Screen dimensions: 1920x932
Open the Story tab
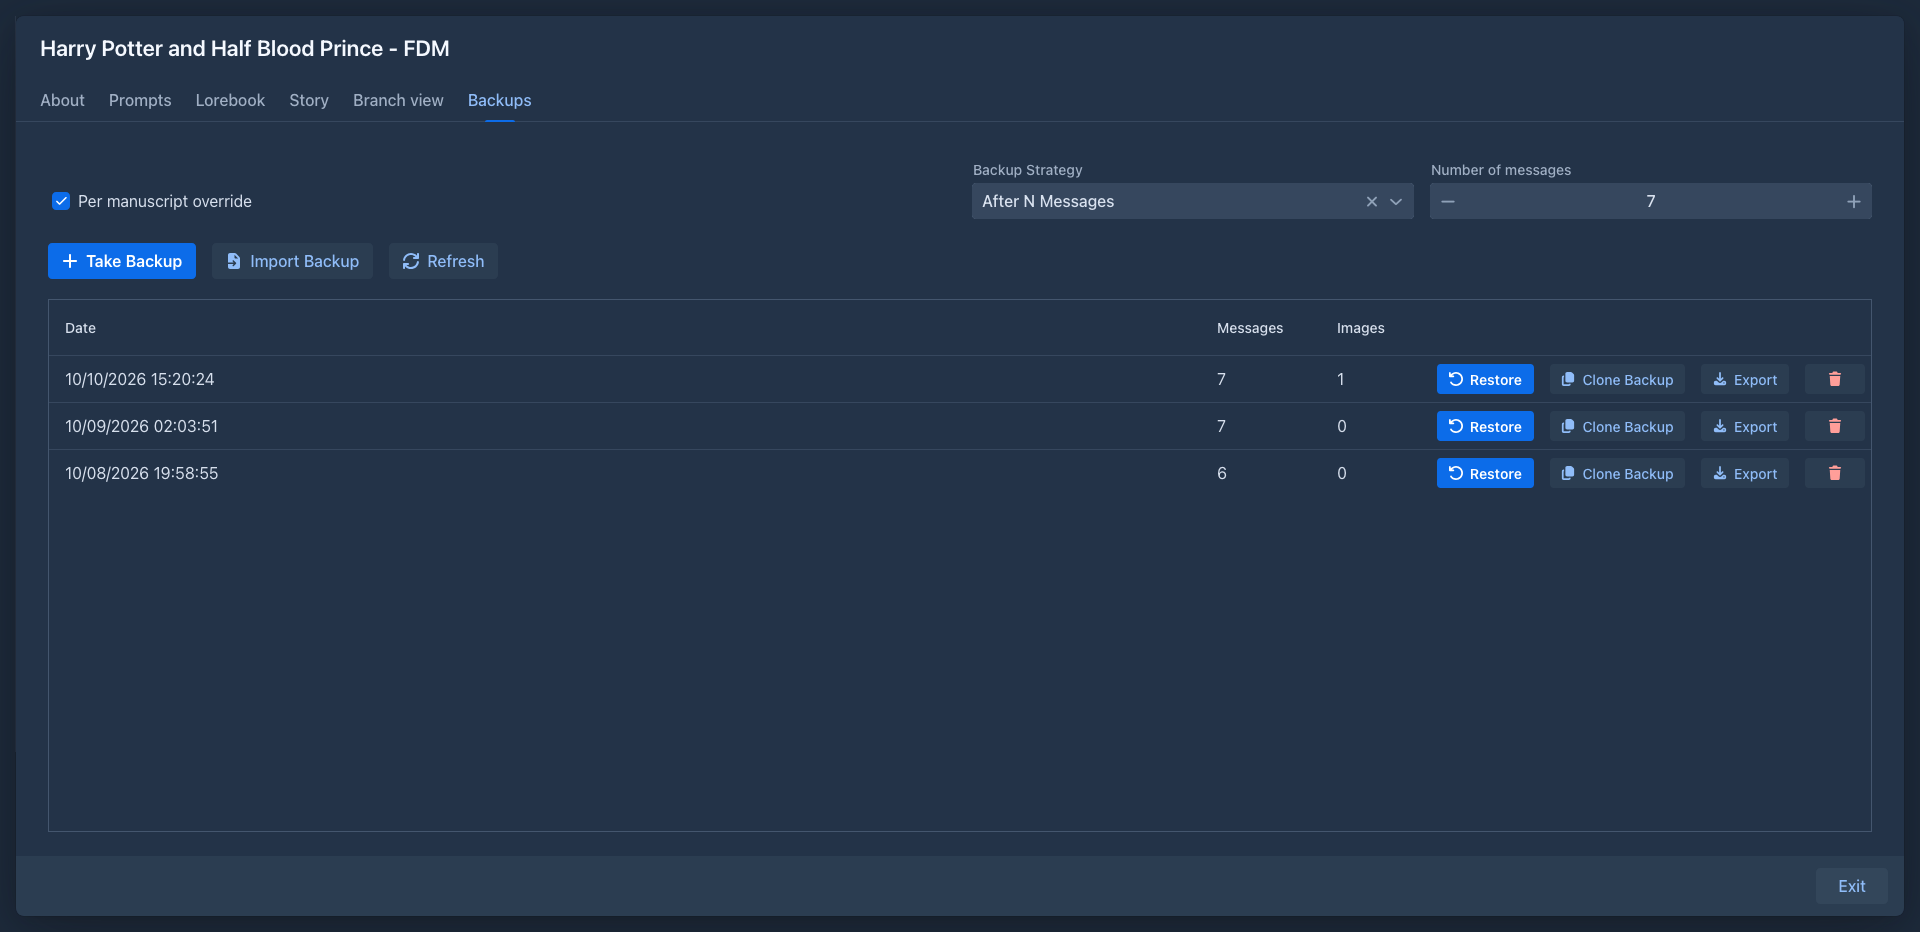309,100
